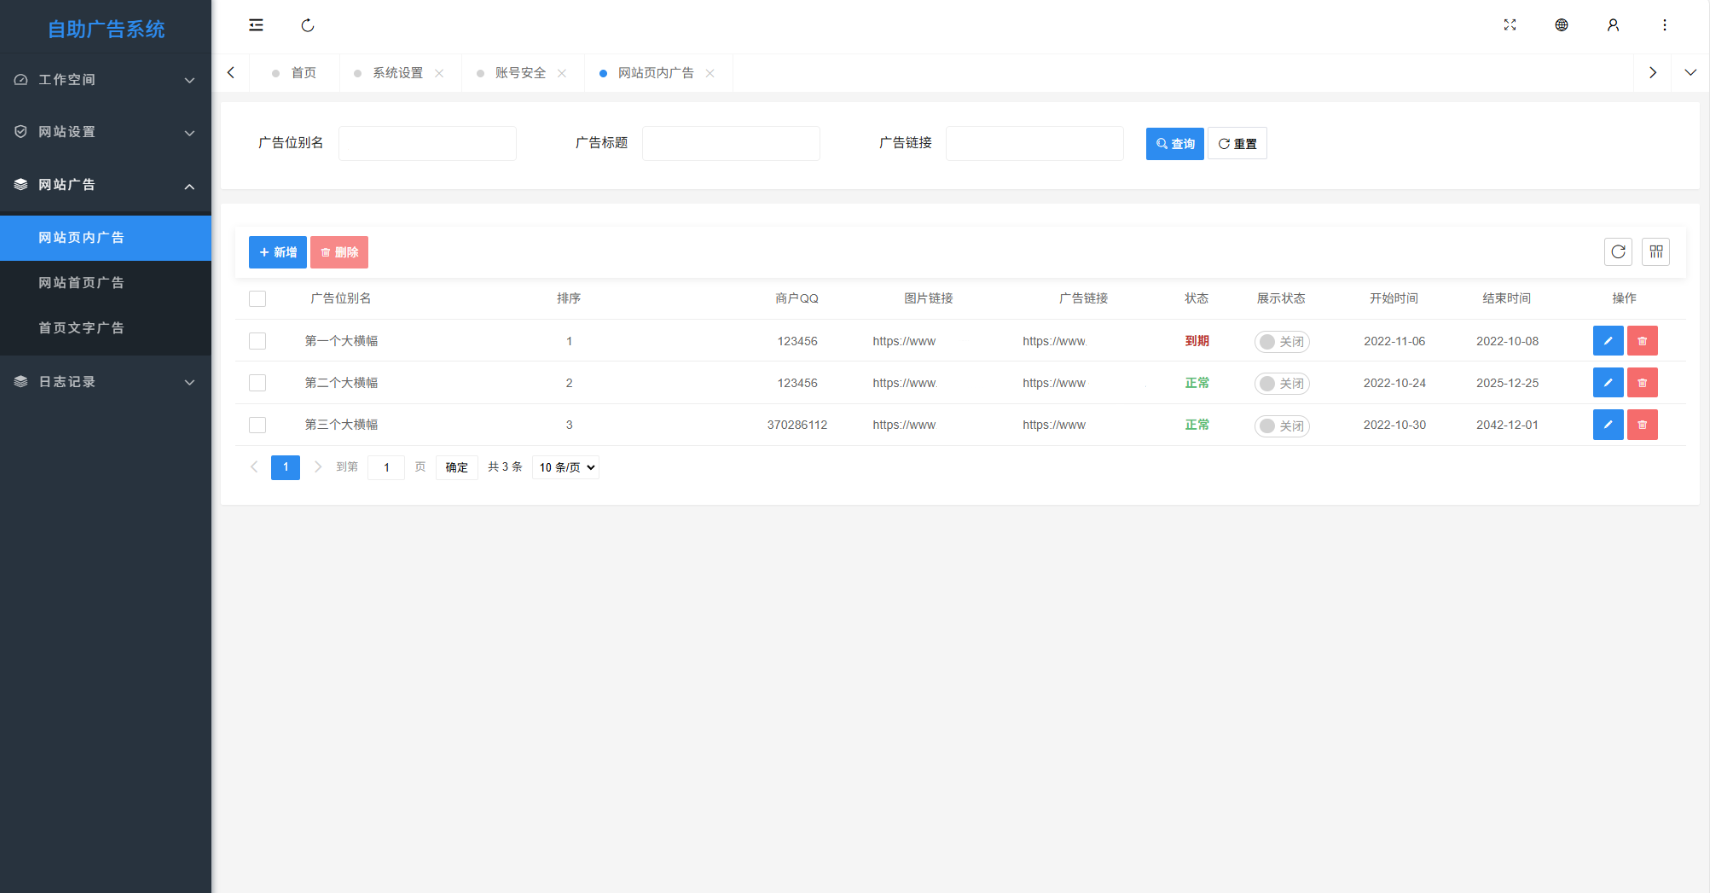Open the column filter grid icon
Screen dimensions: 1710x893
[x=1656, y=252]
